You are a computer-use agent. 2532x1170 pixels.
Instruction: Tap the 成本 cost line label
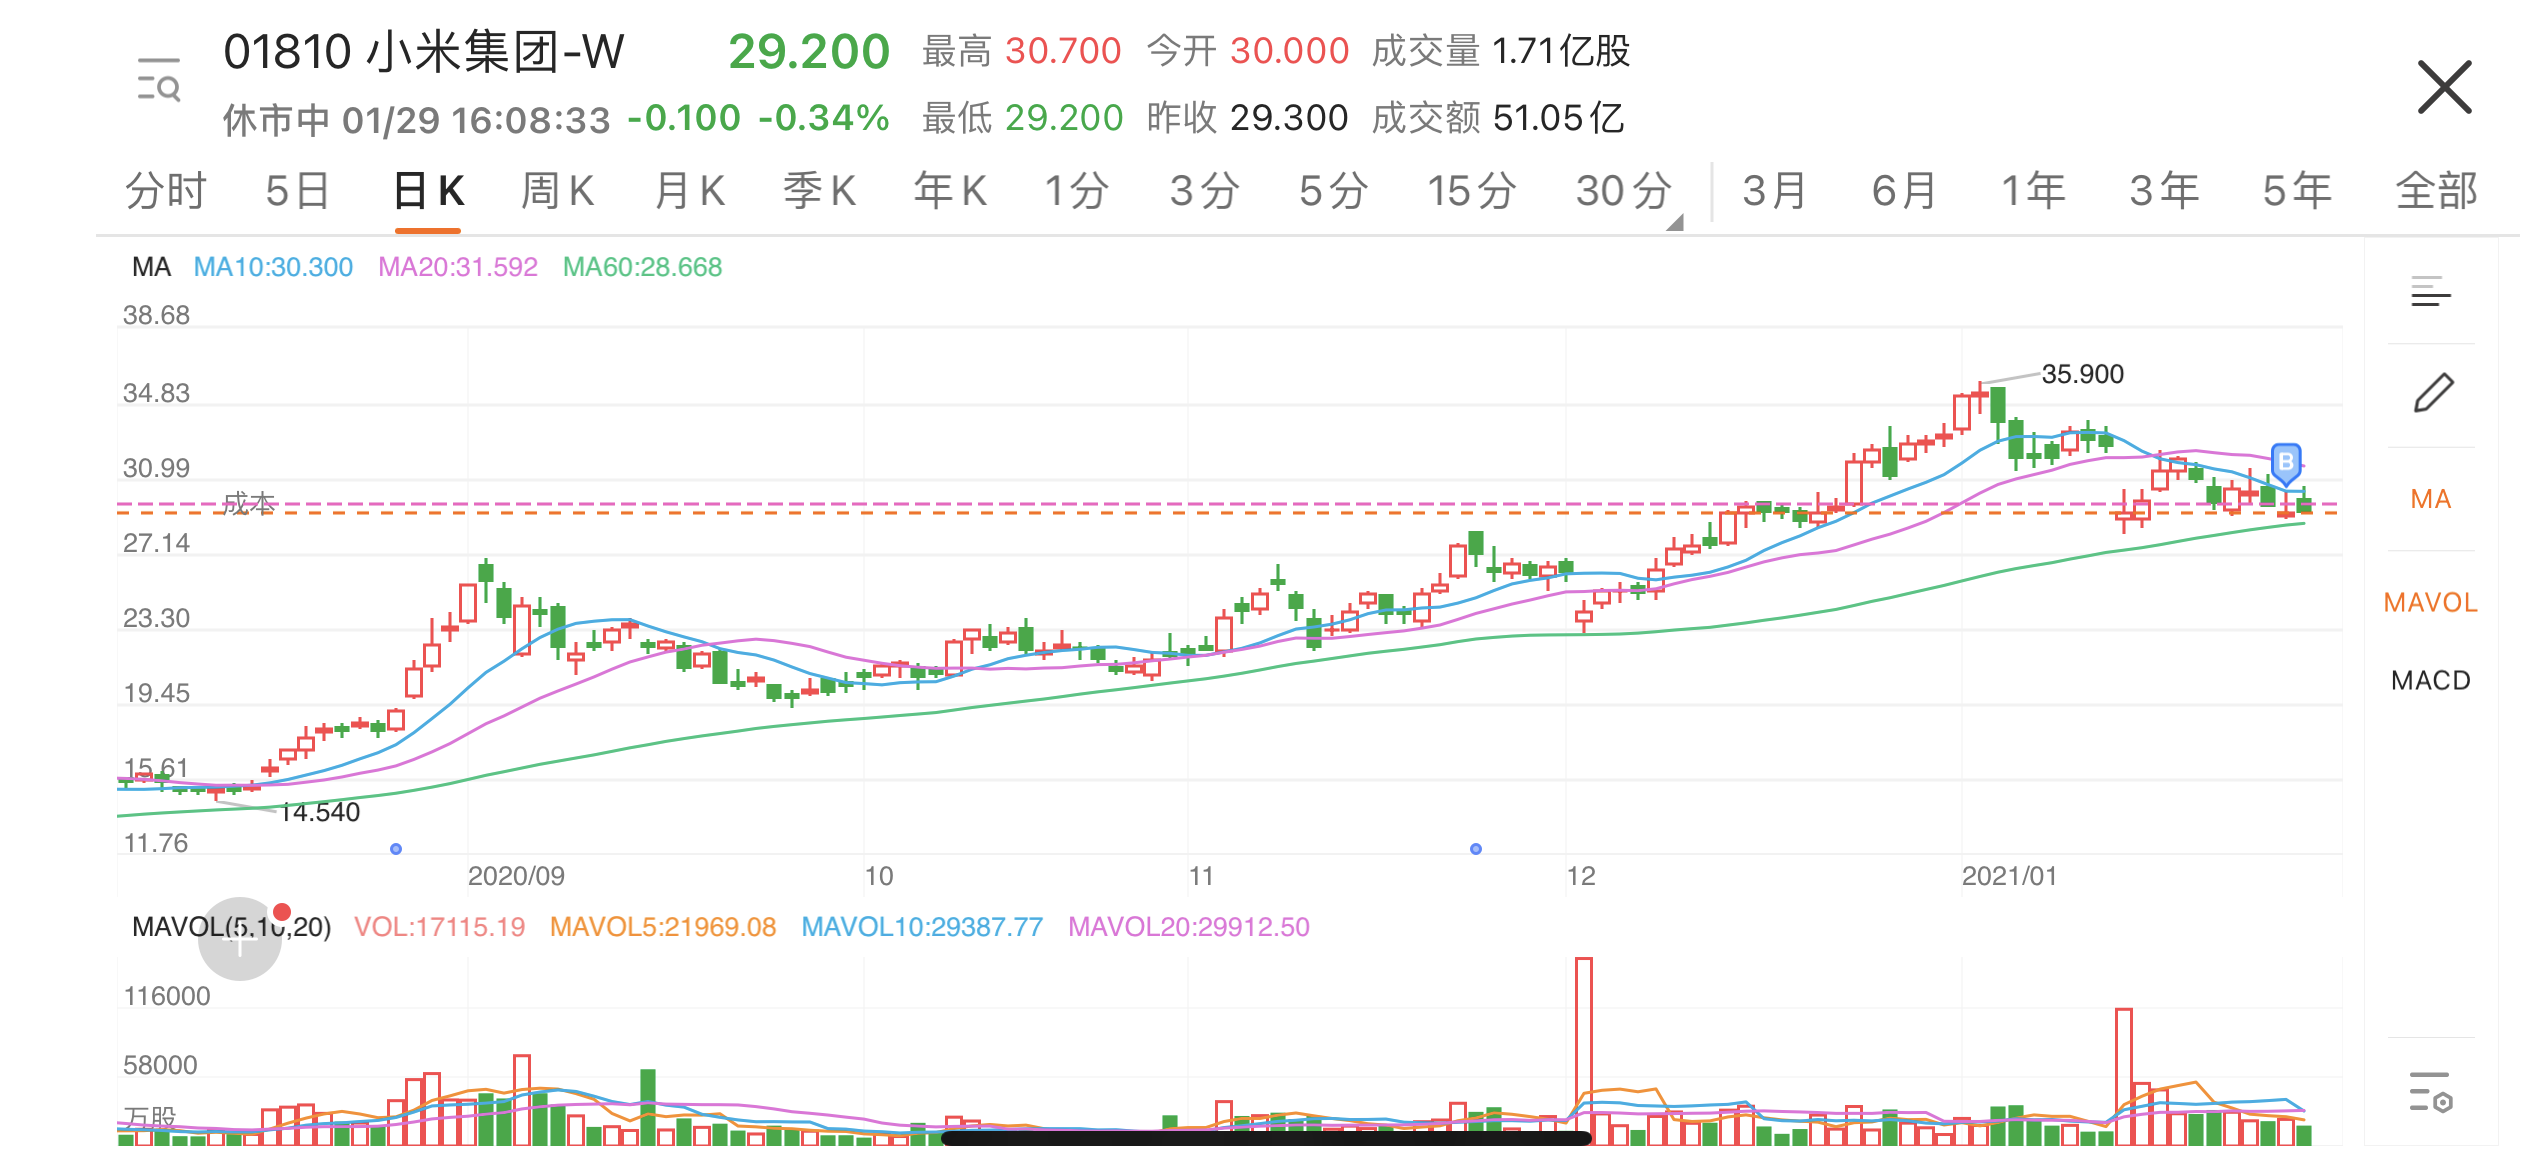248,503
